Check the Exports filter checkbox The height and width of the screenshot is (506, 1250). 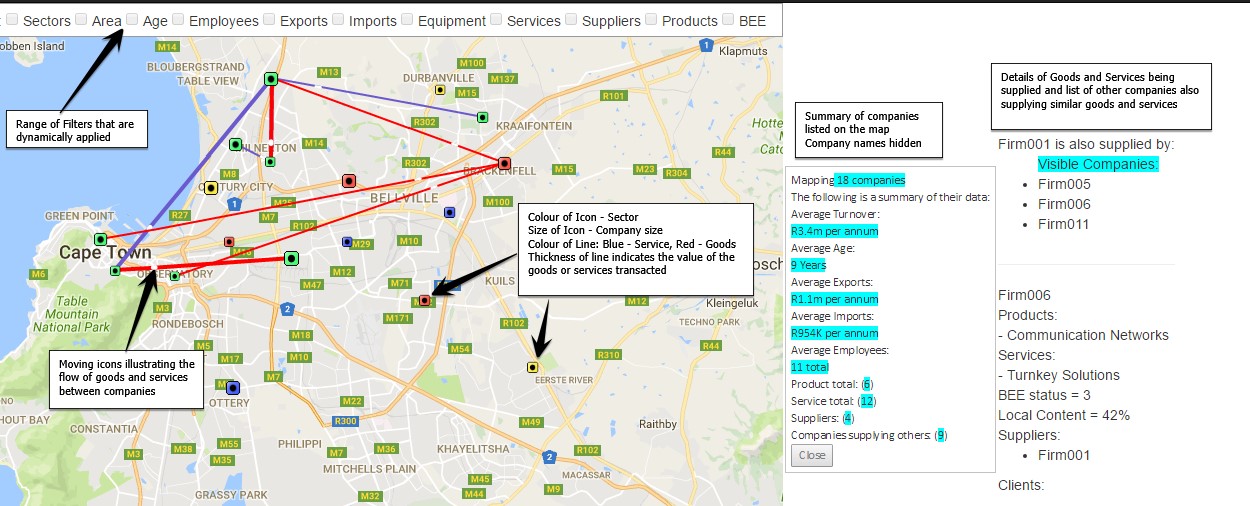tap(270, 19)
